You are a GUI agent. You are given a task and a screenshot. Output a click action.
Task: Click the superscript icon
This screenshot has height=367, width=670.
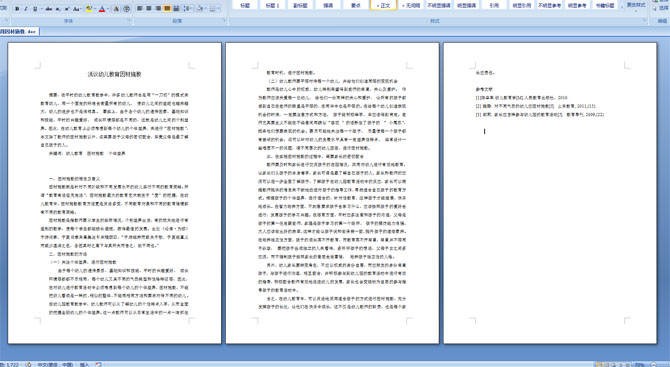[67, 9]
